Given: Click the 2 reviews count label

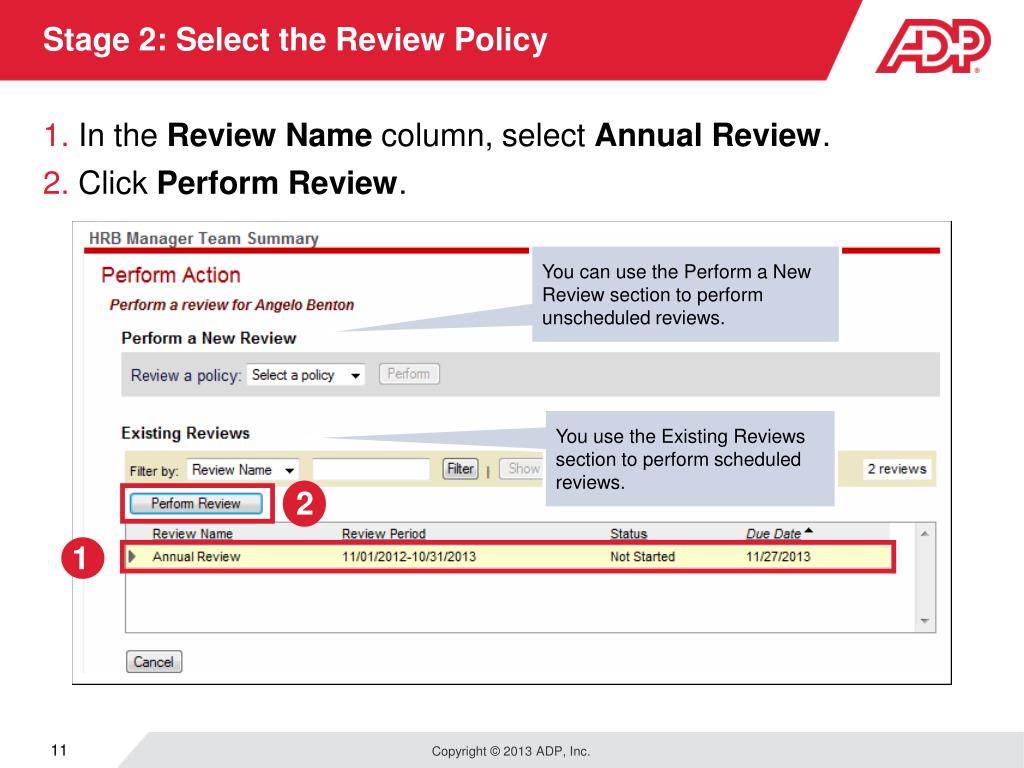Looking at the screenshot, I should (897, 469).
